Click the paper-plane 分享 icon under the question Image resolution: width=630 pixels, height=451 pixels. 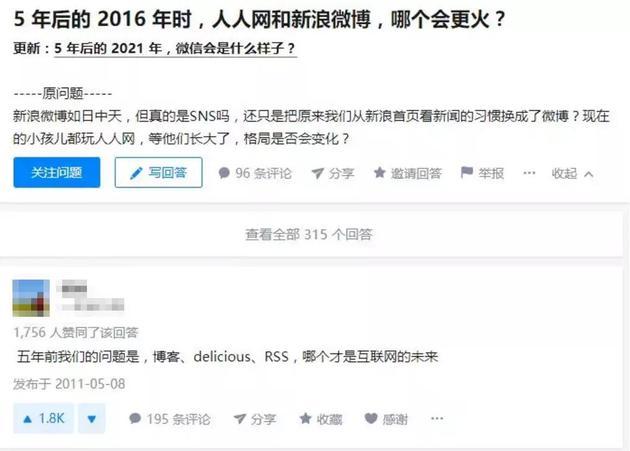tap(317, 173)
